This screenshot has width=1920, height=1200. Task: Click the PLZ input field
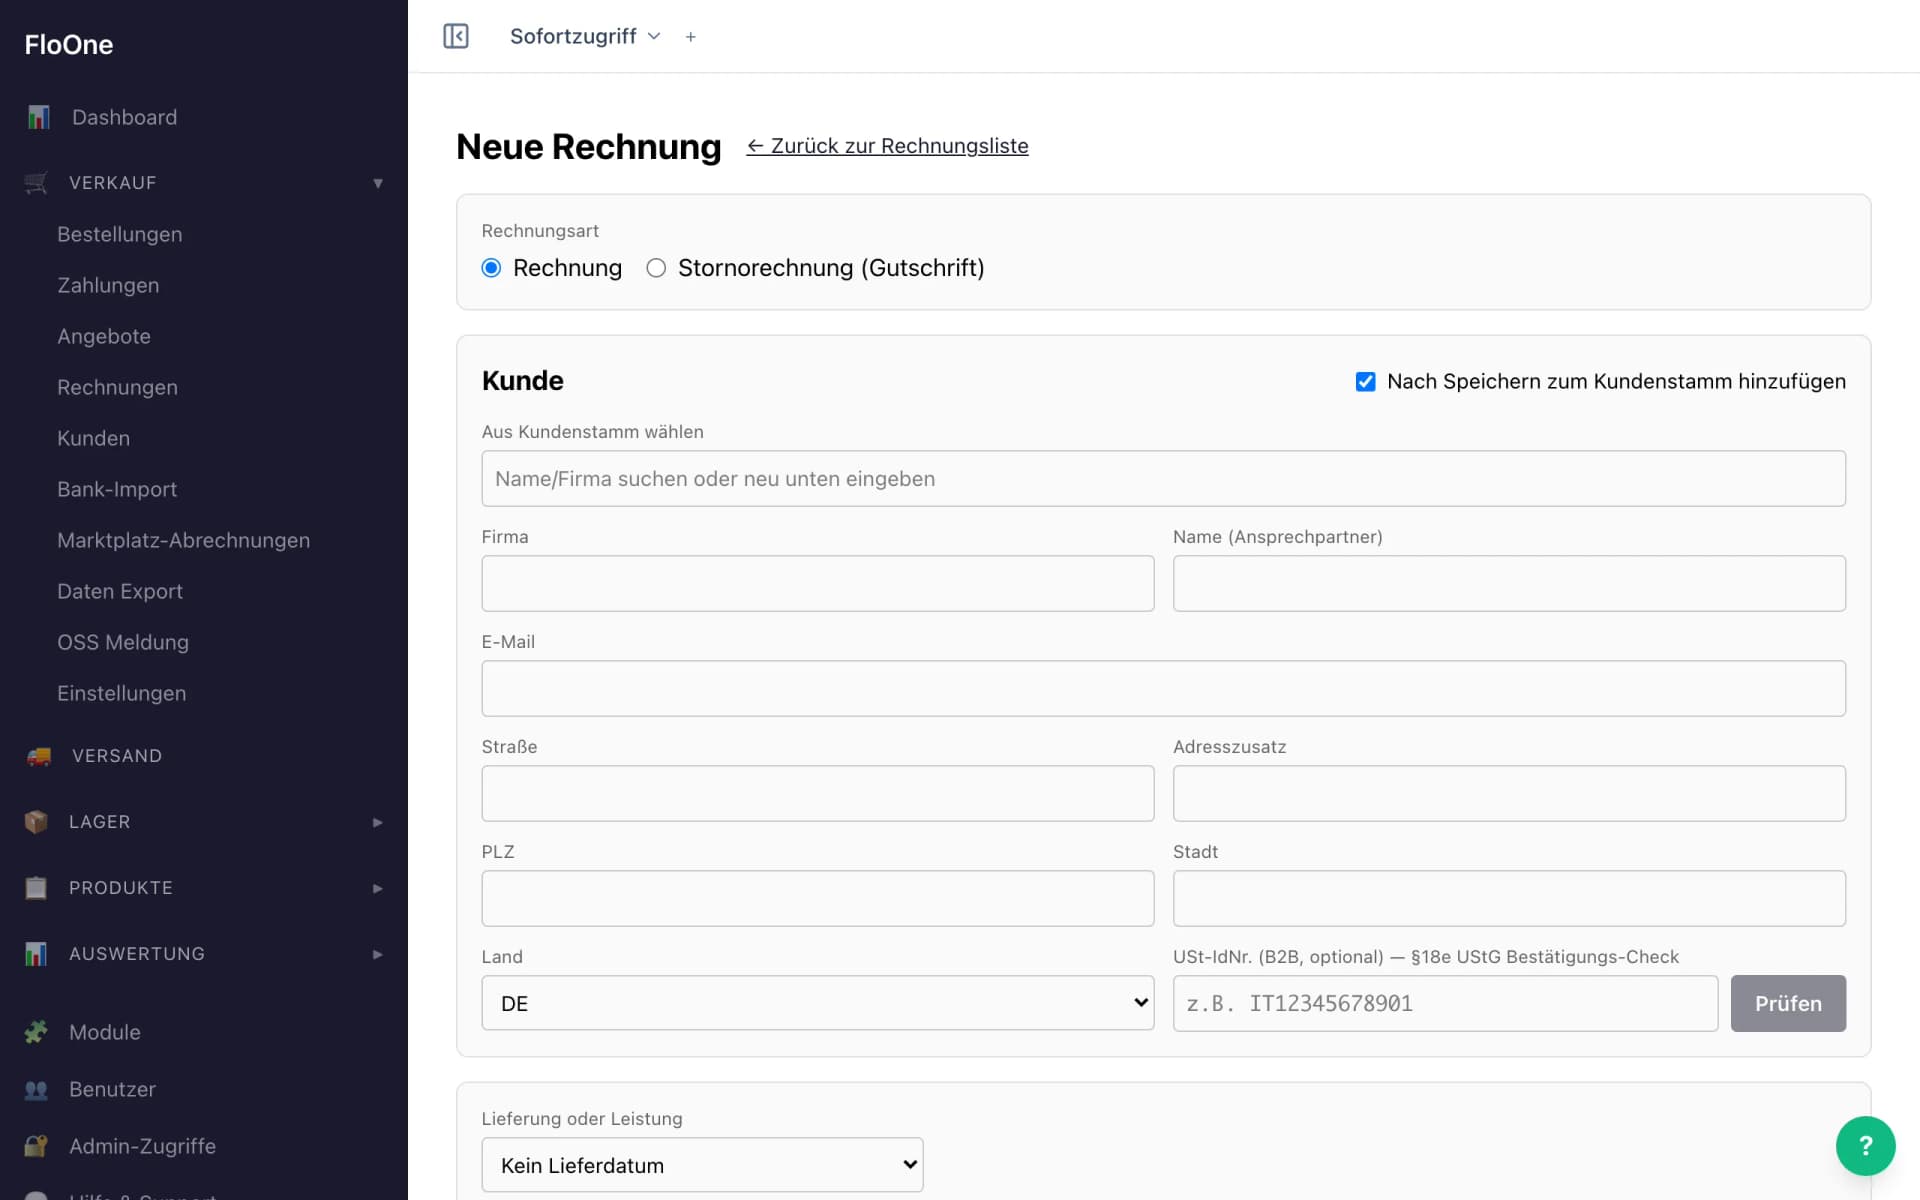(x=817, y=898)
